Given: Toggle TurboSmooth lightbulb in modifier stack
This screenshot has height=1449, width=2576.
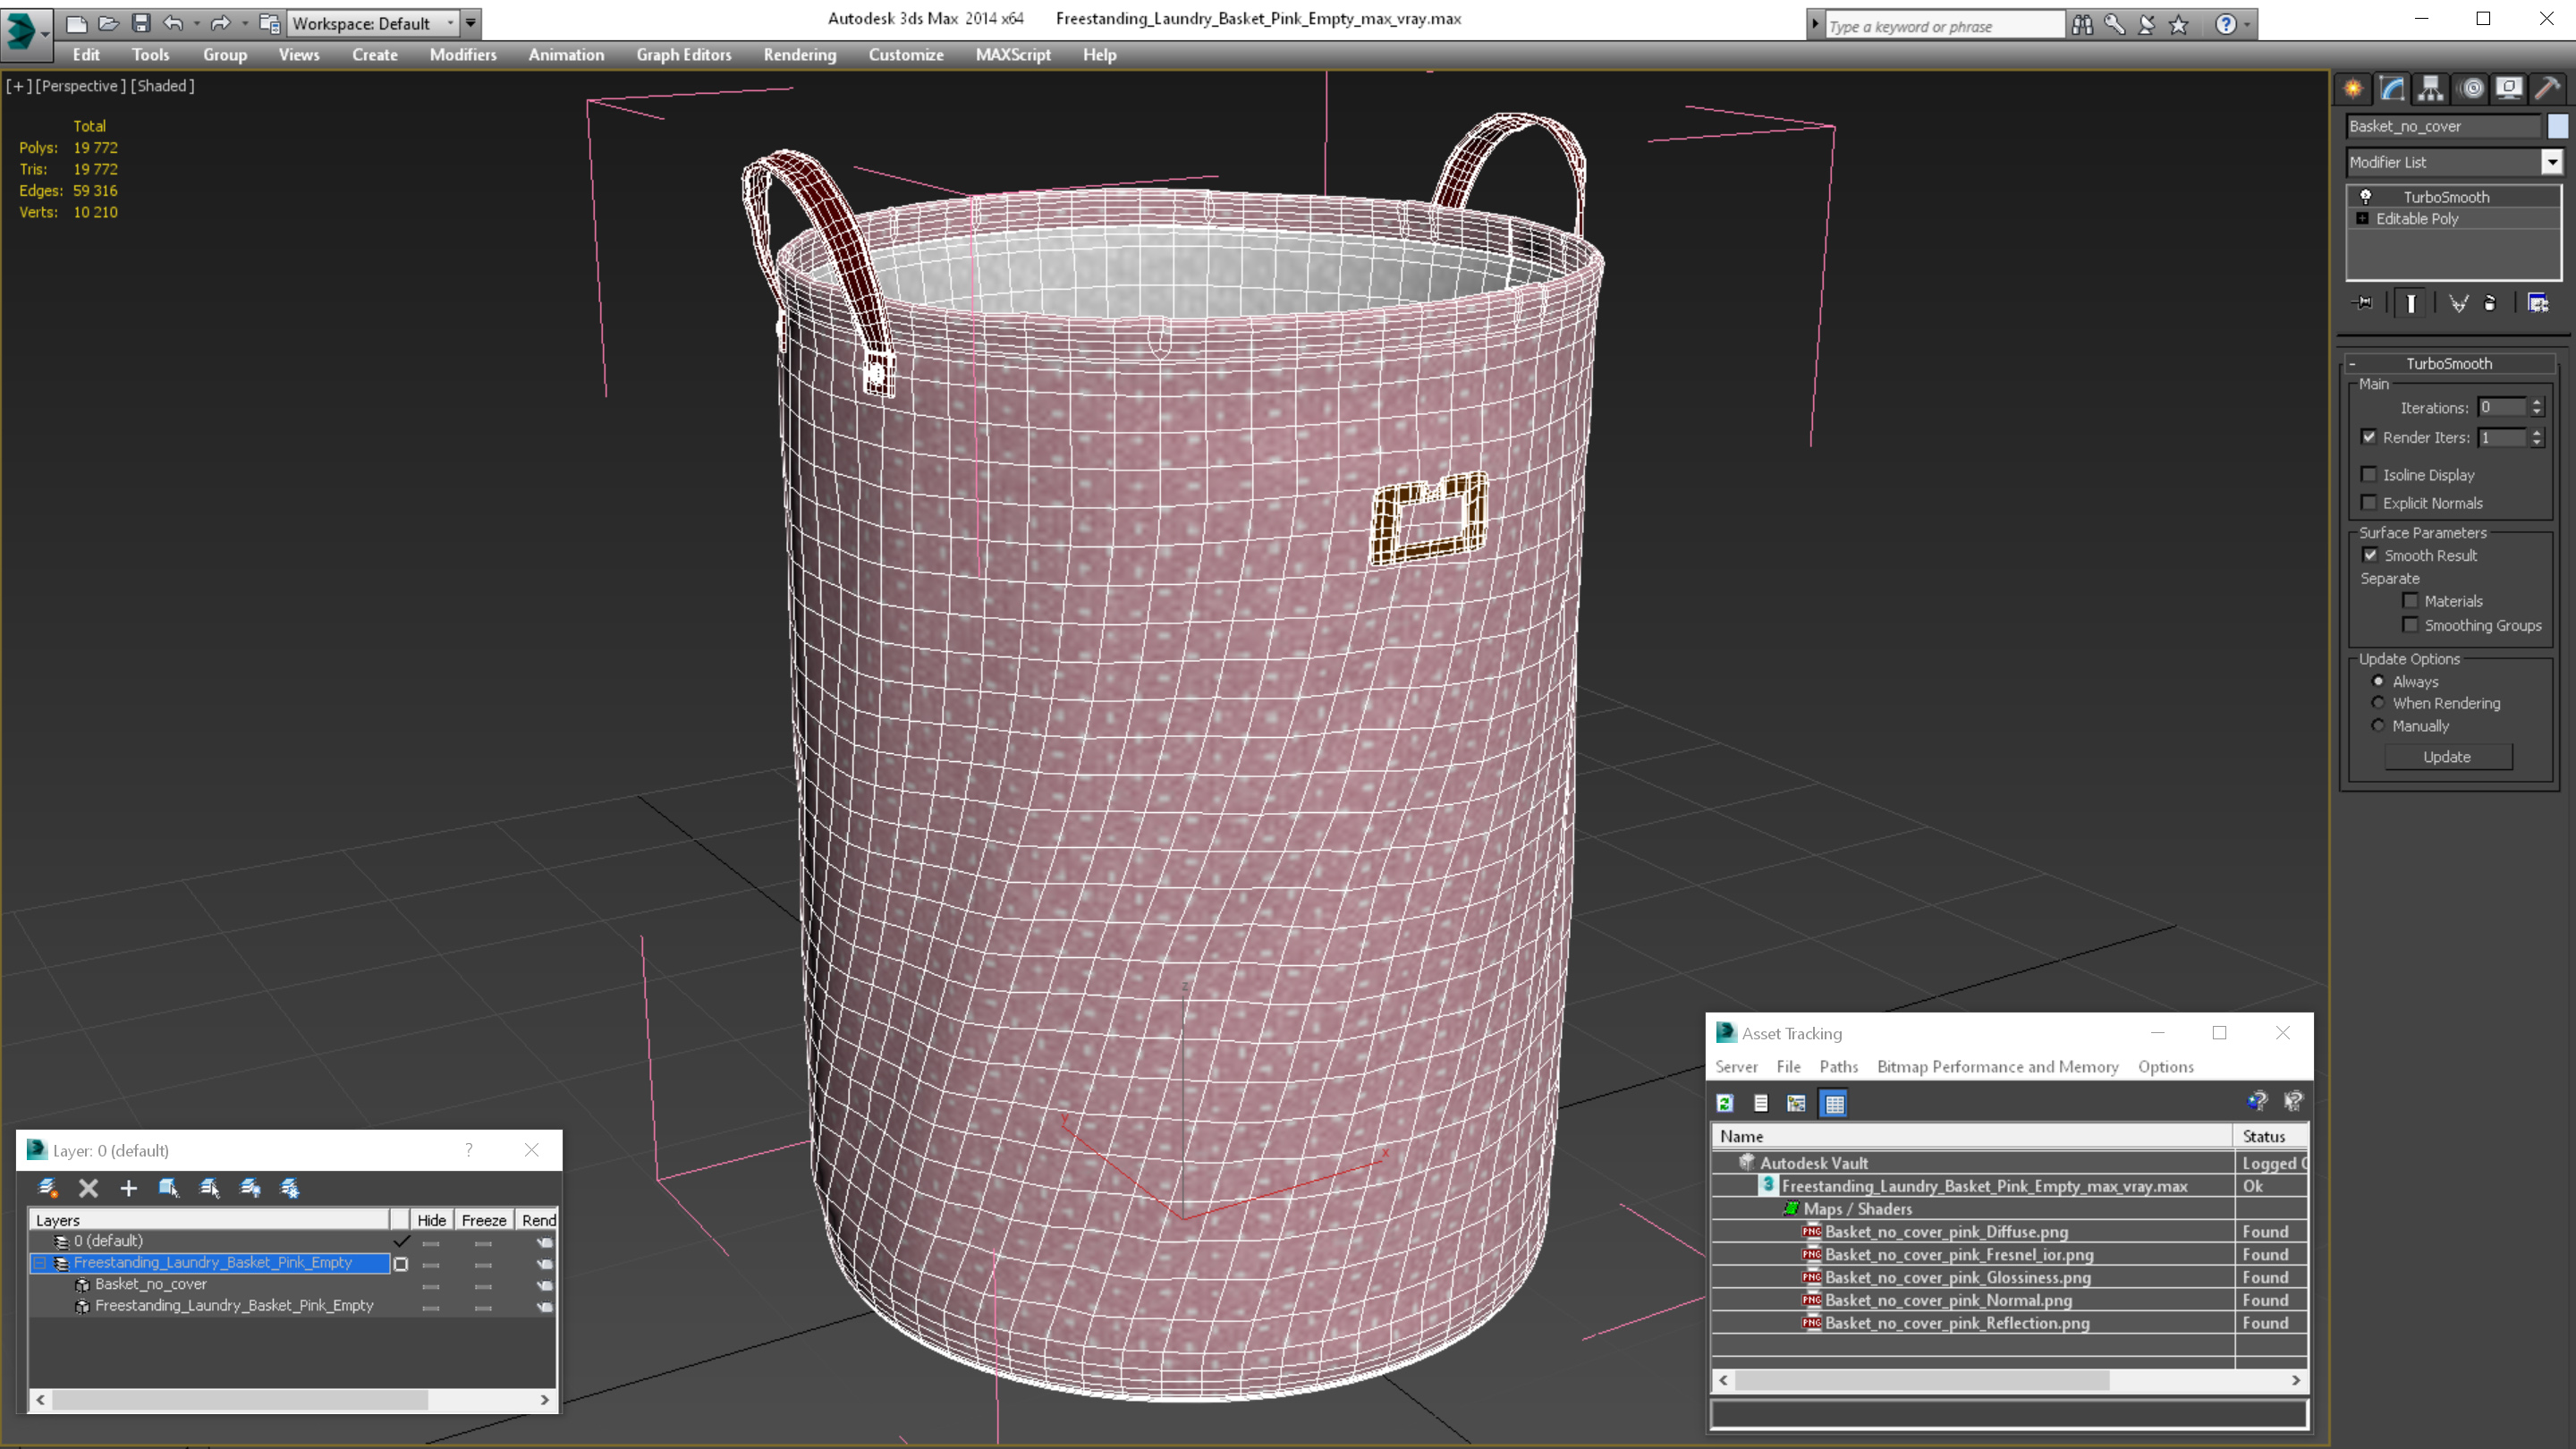Looking at the screenshot, I should (x=2366, y=197).
